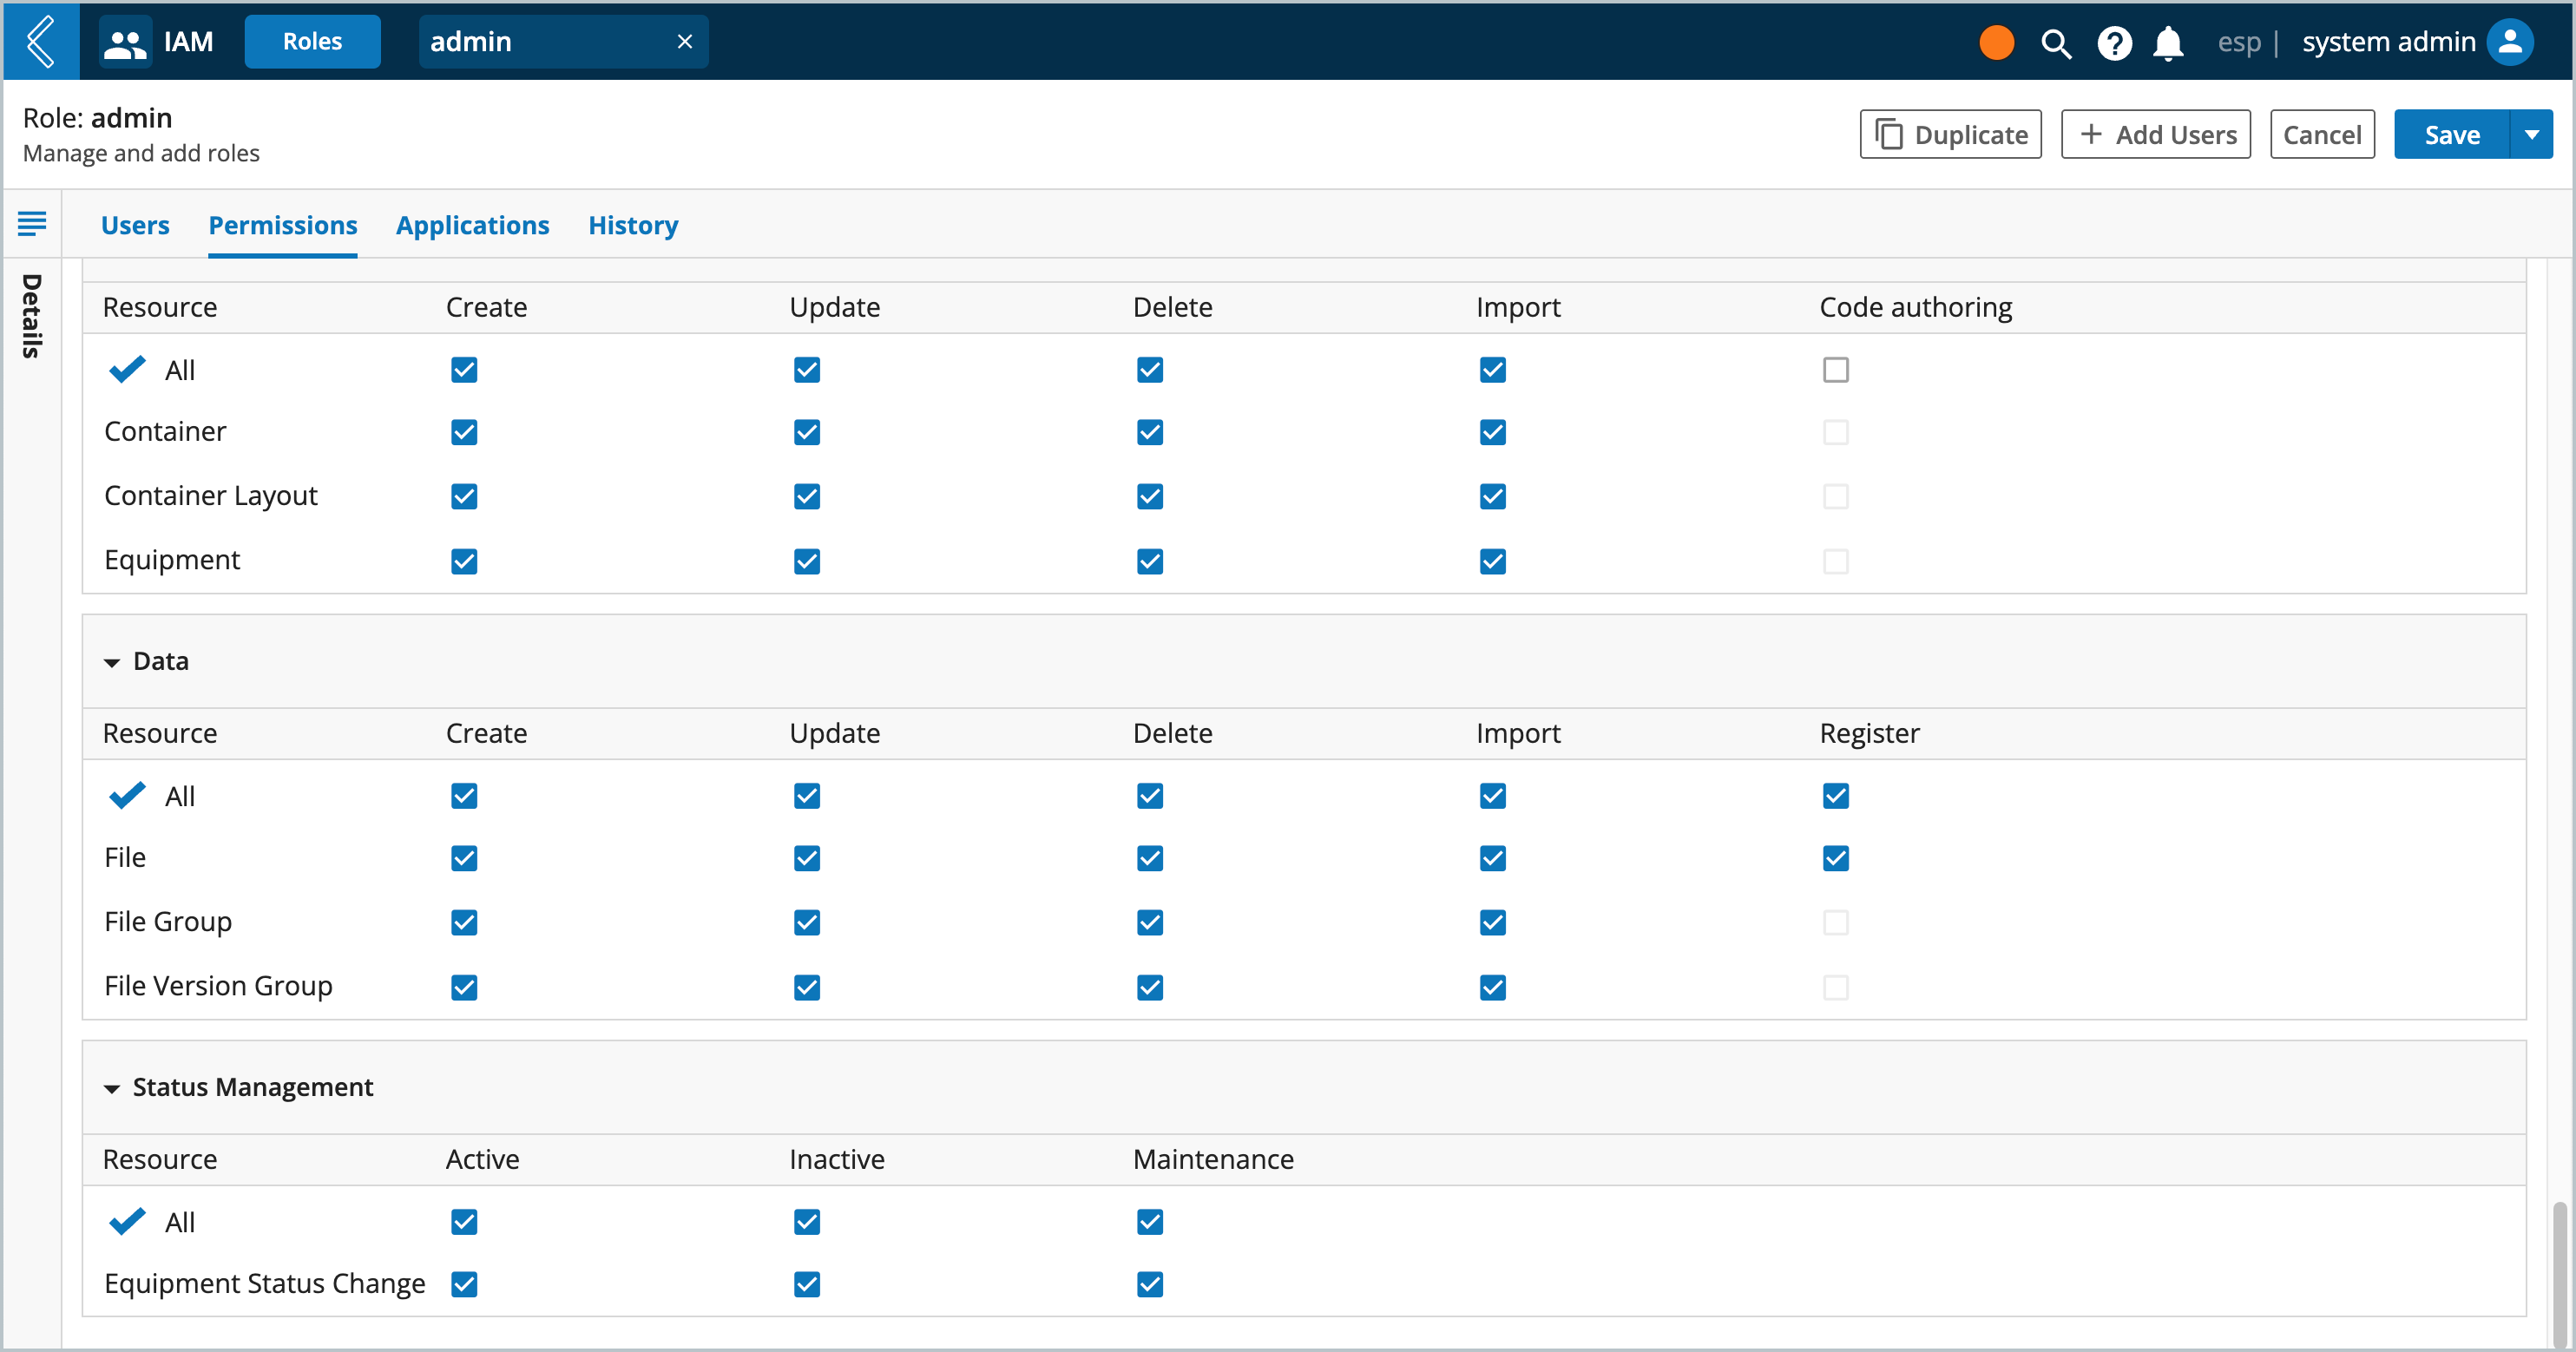Open search with the magnifier icon
The width and height of the screenshot is (2576, 1352).
tap(2055, 43)
